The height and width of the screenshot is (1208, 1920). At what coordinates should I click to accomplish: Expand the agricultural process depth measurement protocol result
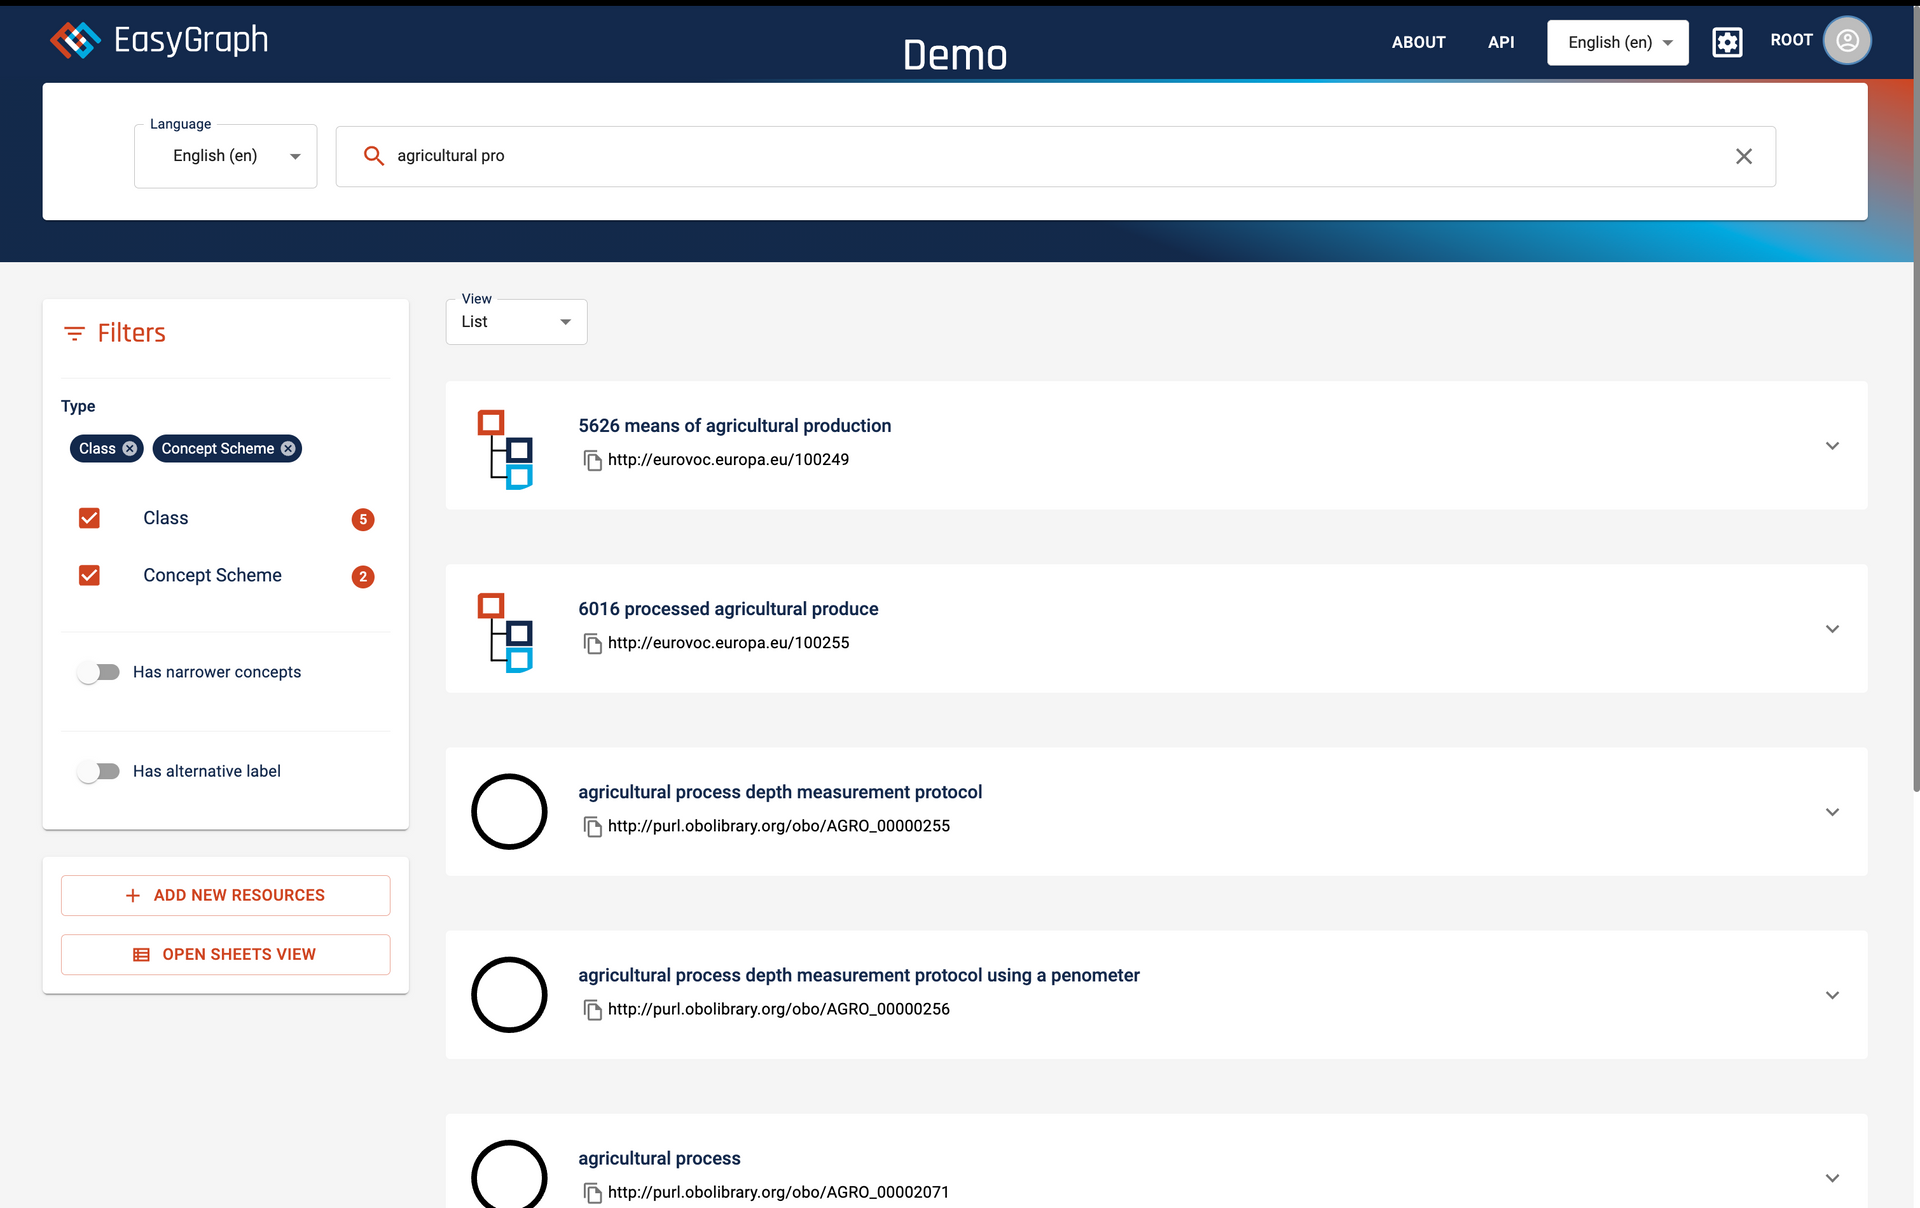tap(1831, 812)
